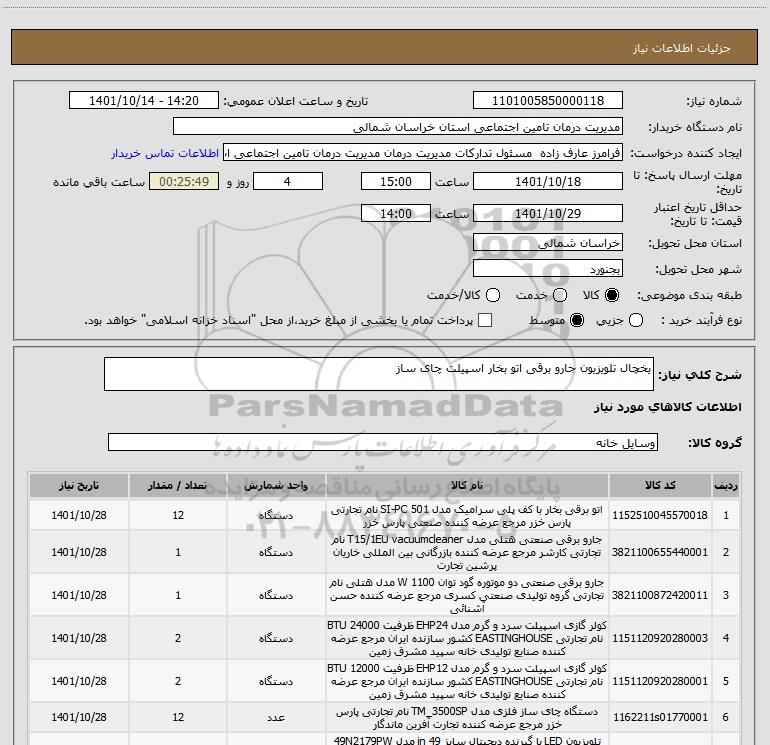Click product code 115251004557​0018
770x745 pixels.
pos(660,515)
